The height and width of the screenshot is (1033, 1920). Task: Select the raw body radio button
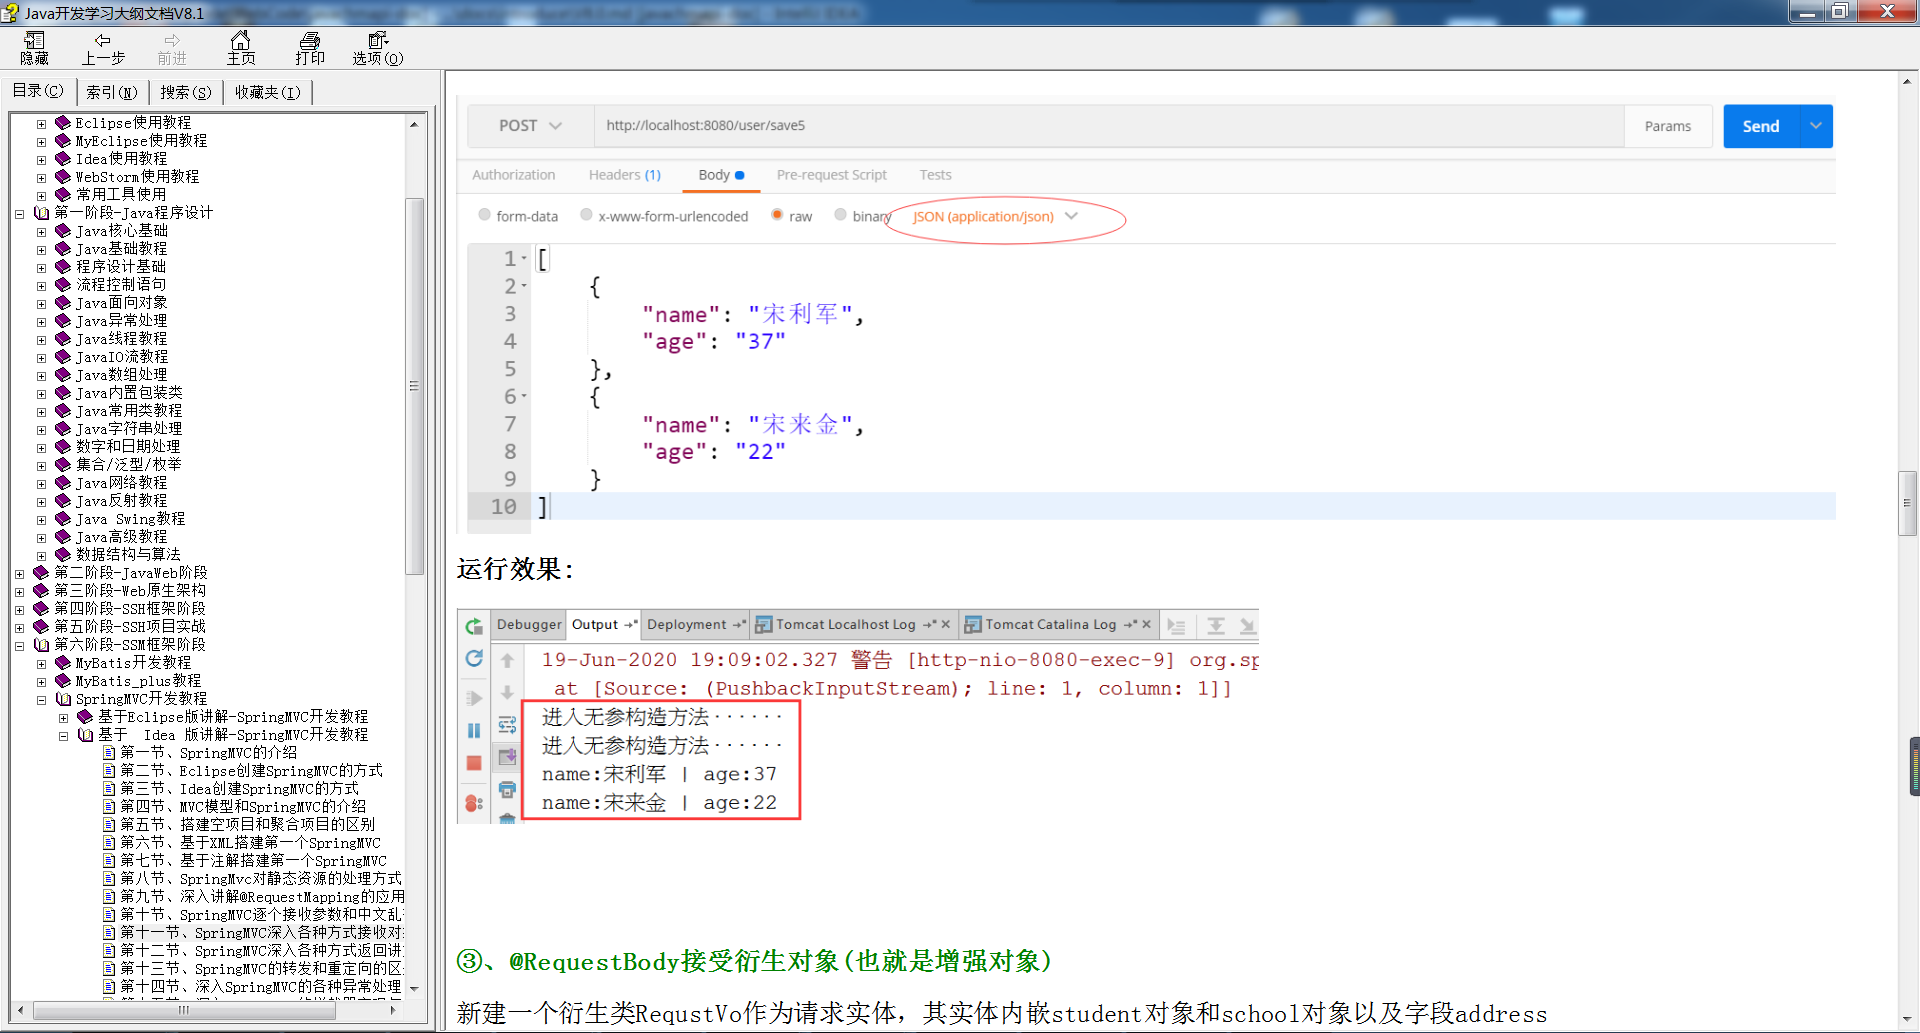pos(777,215)
